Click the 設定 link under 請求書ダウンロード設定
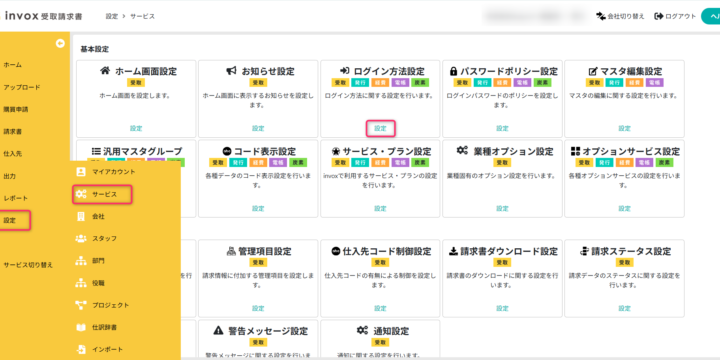This screenshot has height=360, width=720. [x=502, y=309]
